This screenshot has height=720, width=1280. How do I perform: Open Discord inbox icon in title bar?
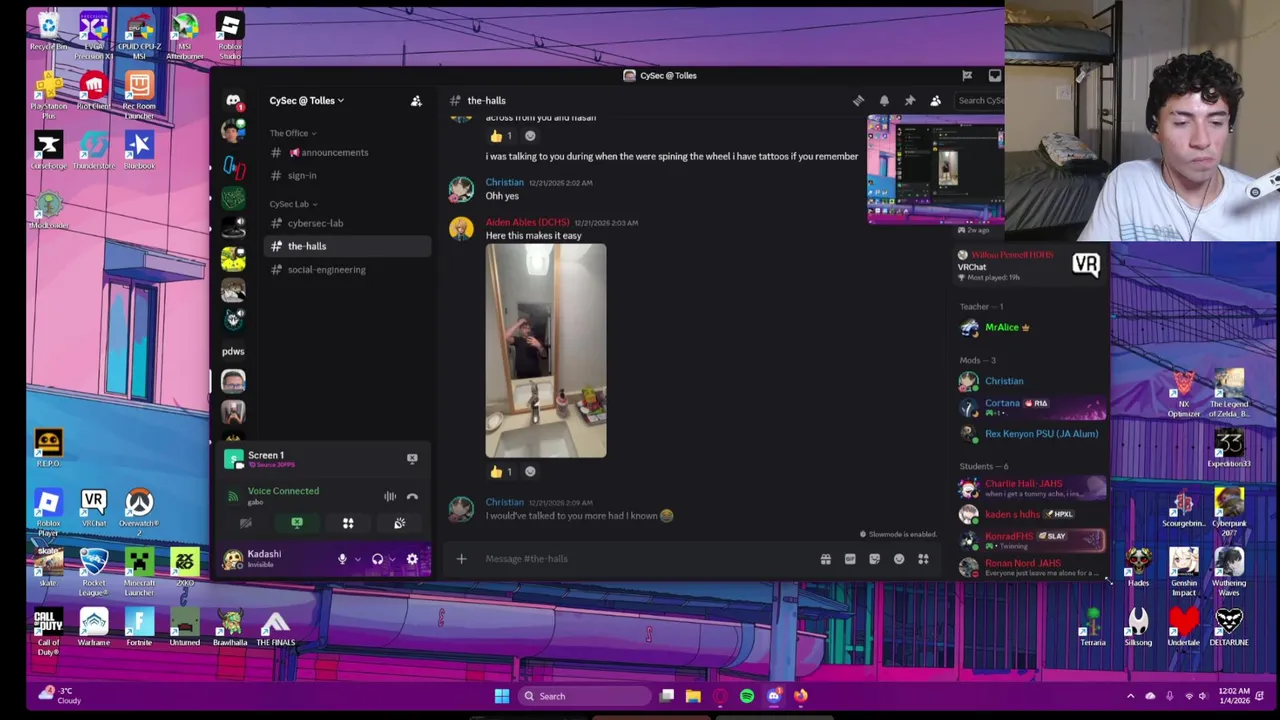[995, 76]
